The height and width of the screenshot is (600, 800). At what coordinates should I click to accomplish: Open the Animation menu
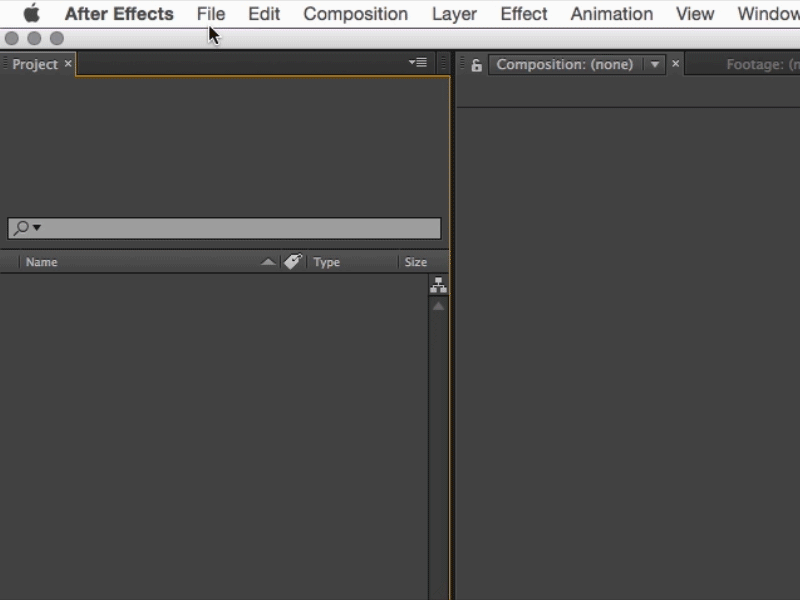coord(611,14)
